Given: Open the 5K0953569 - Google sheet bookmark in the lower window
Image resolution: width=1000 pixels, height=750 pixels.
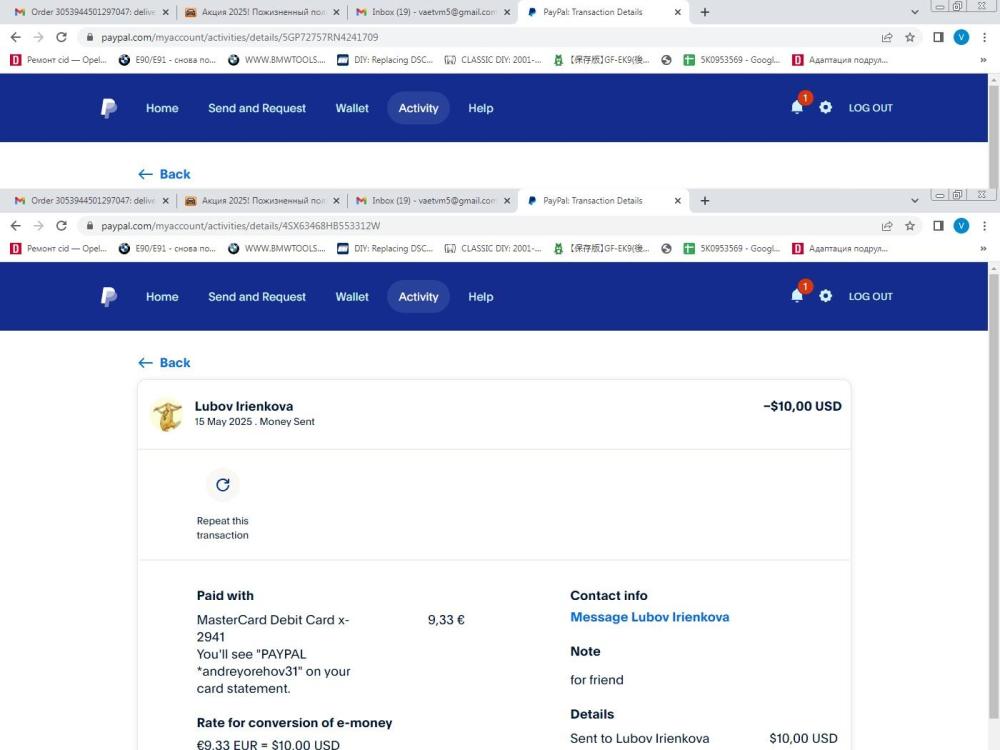Looking at the screenshot, I should [x=732, y=248].
